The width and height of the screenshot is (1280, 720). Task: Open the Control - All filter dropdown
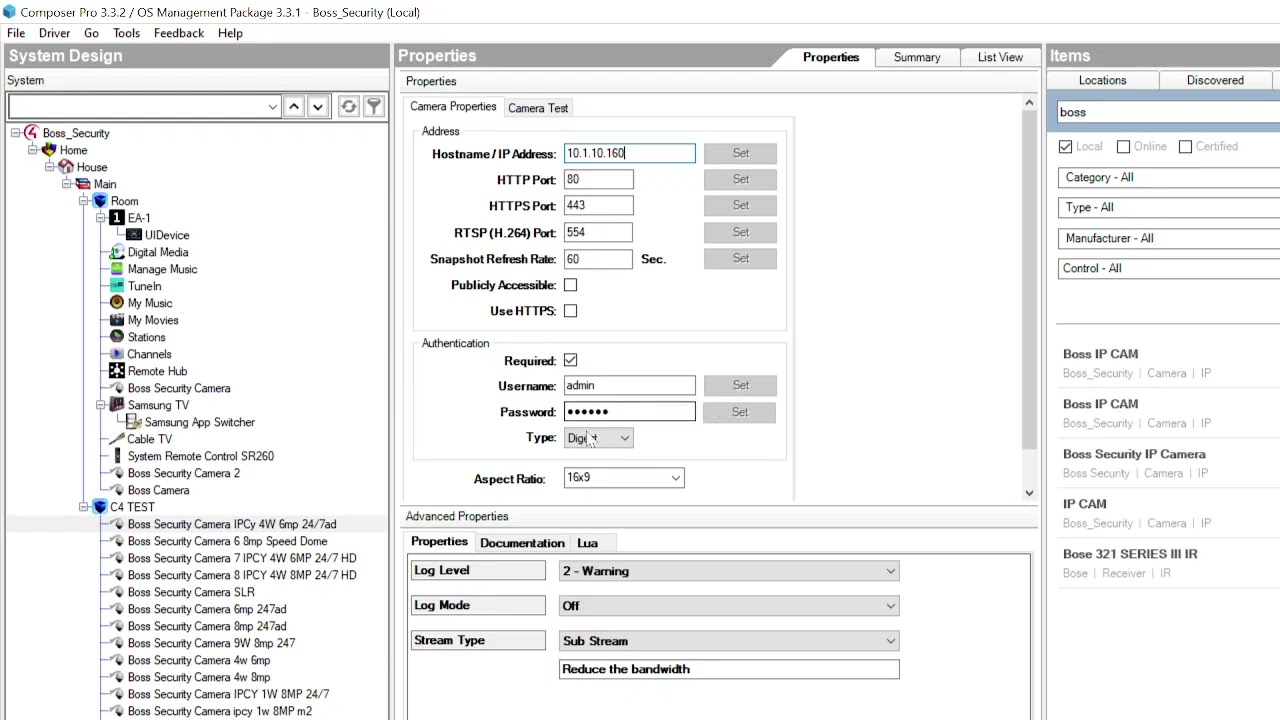tap(1169, 268)
